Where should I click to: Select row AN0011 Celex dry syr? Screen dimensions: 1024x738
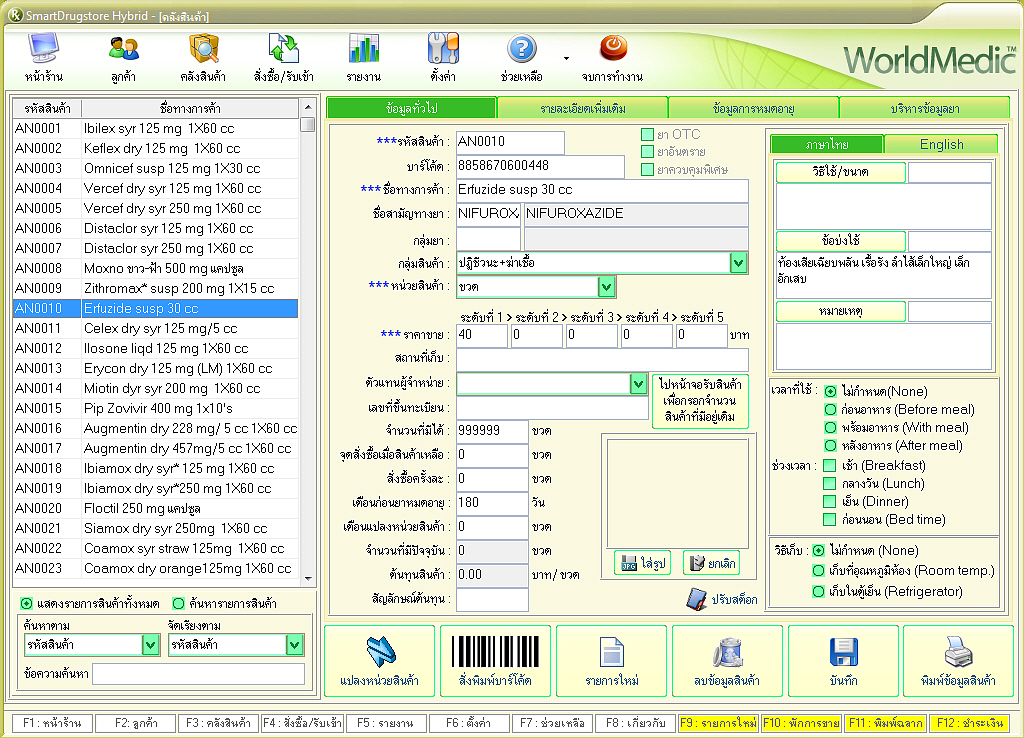tap(155, 329)
